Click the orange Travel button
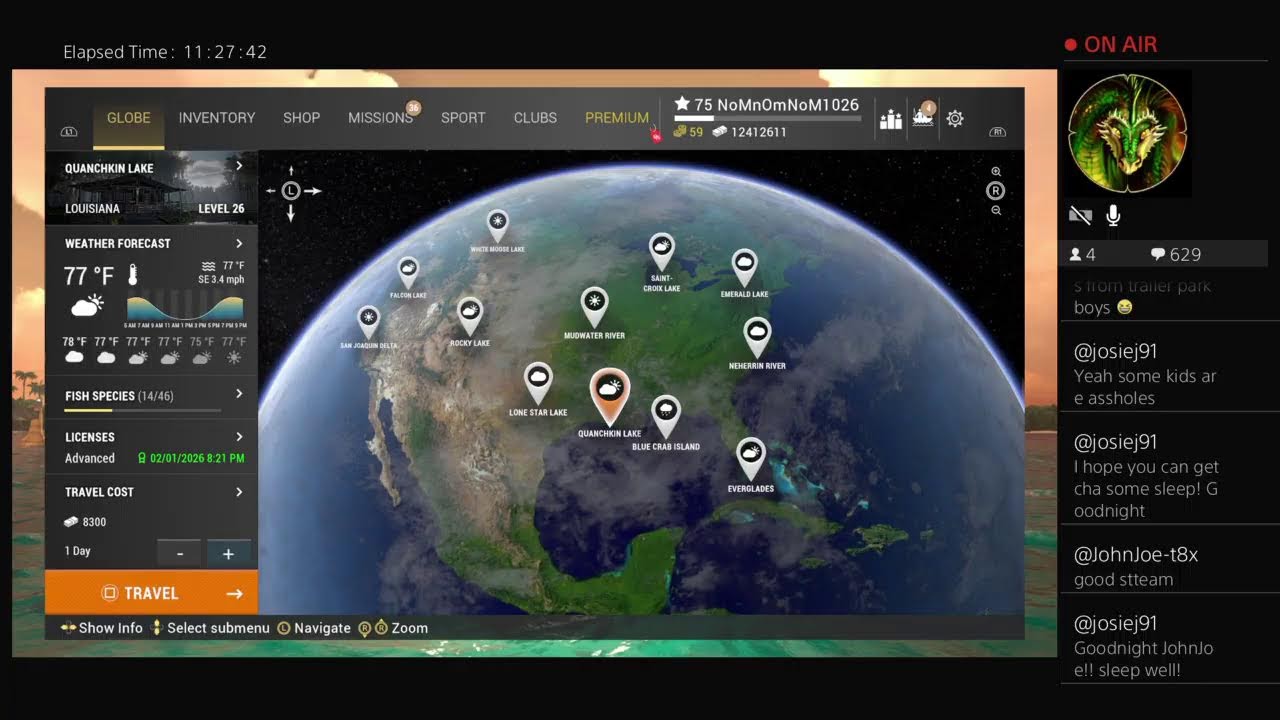This screenshot has width=1280, height=720. tap(152, 593)
